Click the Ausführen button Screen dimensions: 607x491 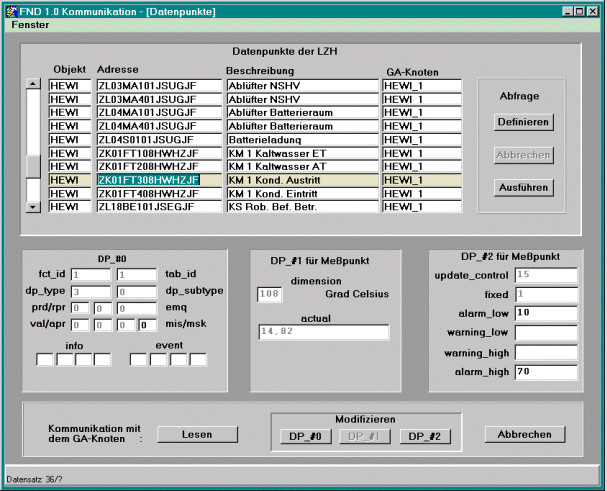(523, 188)
